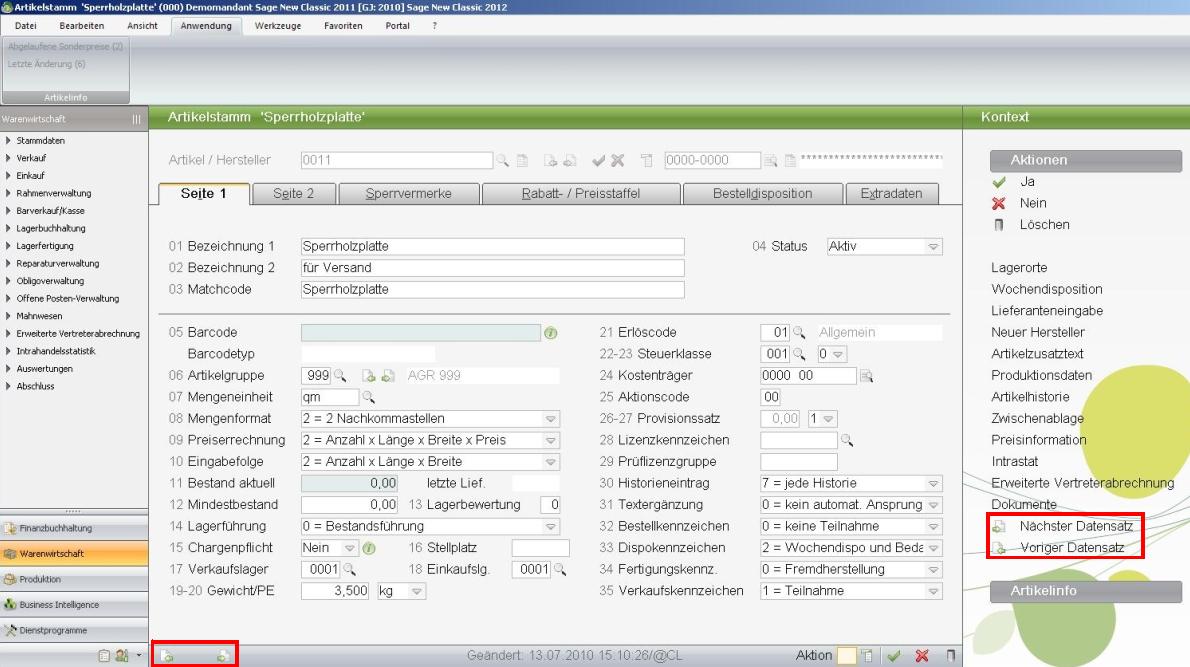This screenshot has height=667, width=1190.
Task: Open the Status dropdown showing Aktiv
Action: coord(933,247)
